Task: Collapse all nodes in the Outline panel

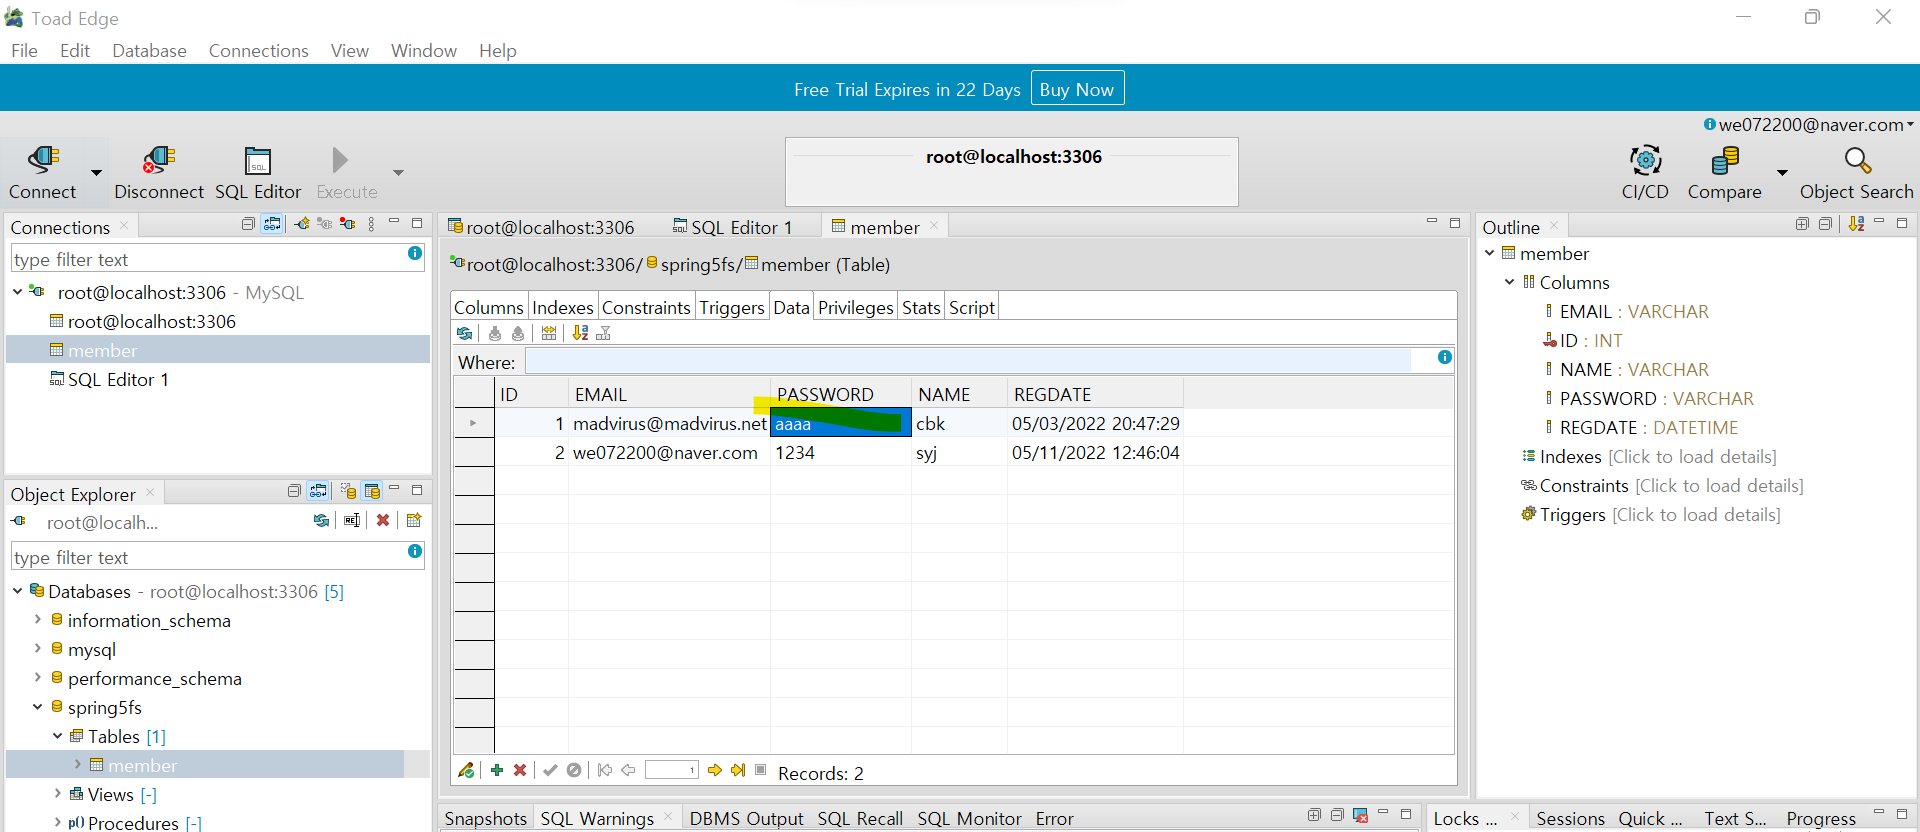Action: point(1825,224)
